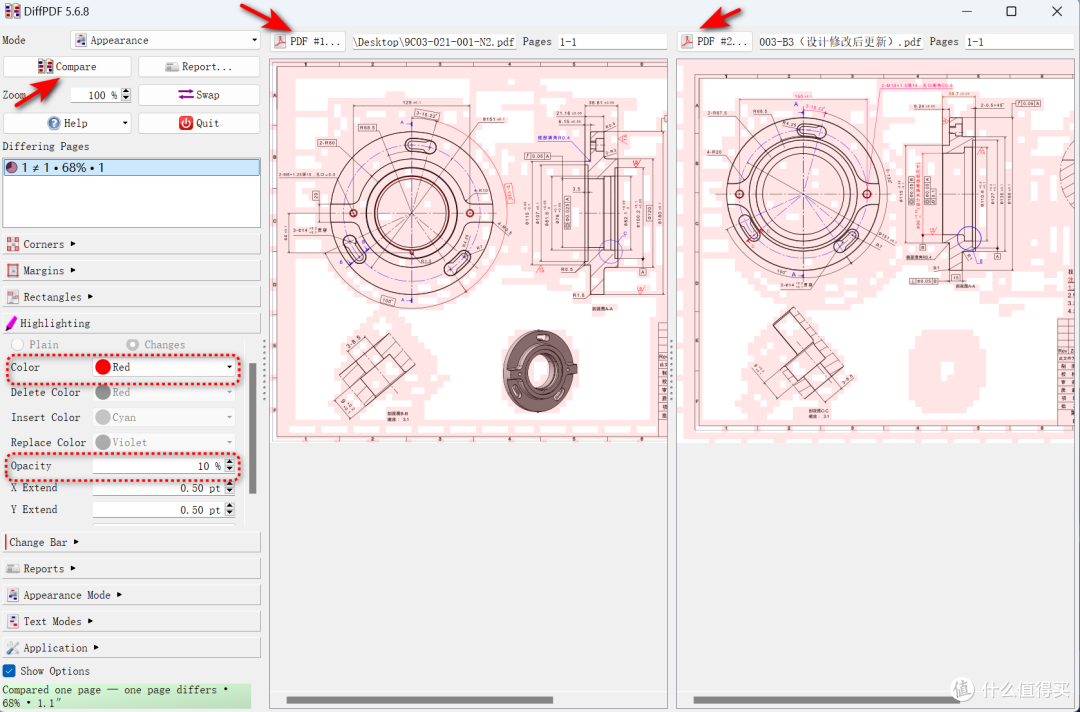Click the Report printer icon
This screenshot has height=712, width=1080.
[x=172, y=67]
